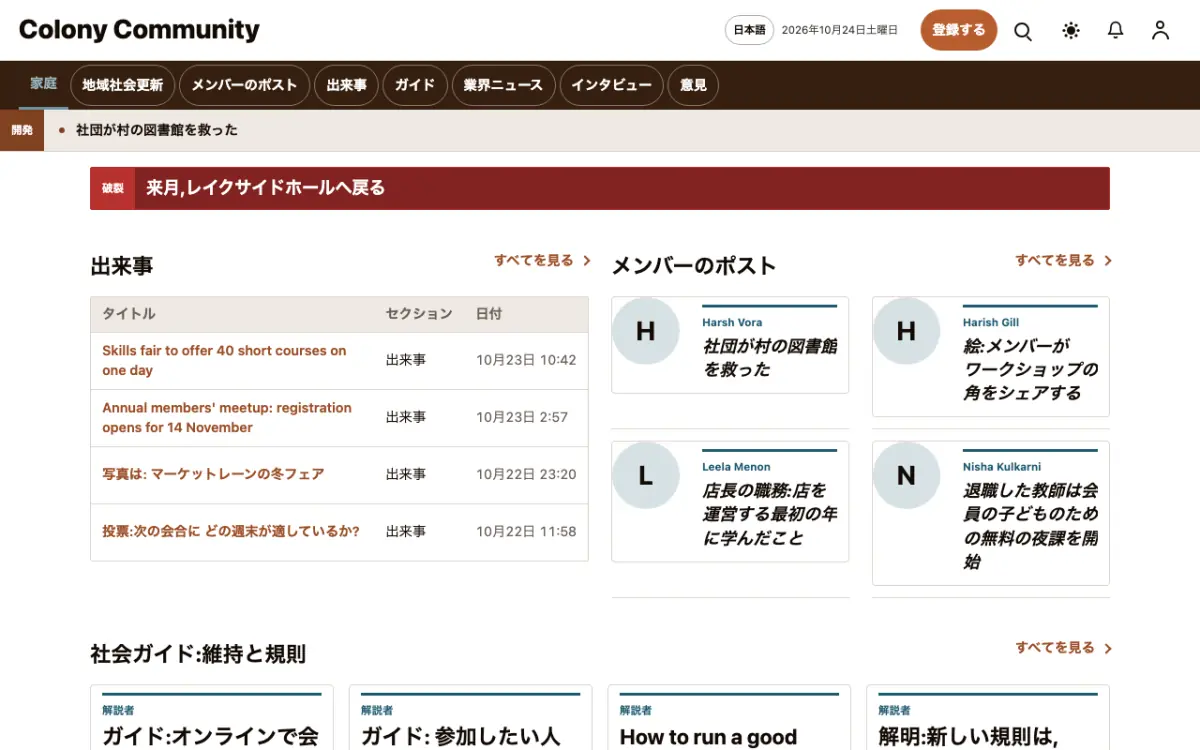Image resolution: width=1200 pixels, height=750 pixels.
Task: Click the chevron after 社会ガイド すべてを見る
Action: click(x=1108, y=648)
